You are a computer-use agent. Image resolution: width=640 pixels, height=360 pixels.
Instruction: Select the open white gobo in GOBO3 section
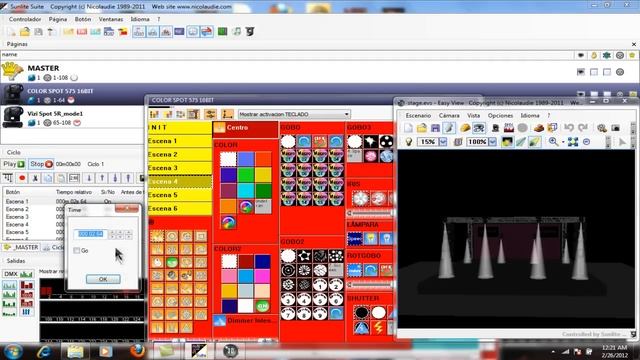coord(355,142)
